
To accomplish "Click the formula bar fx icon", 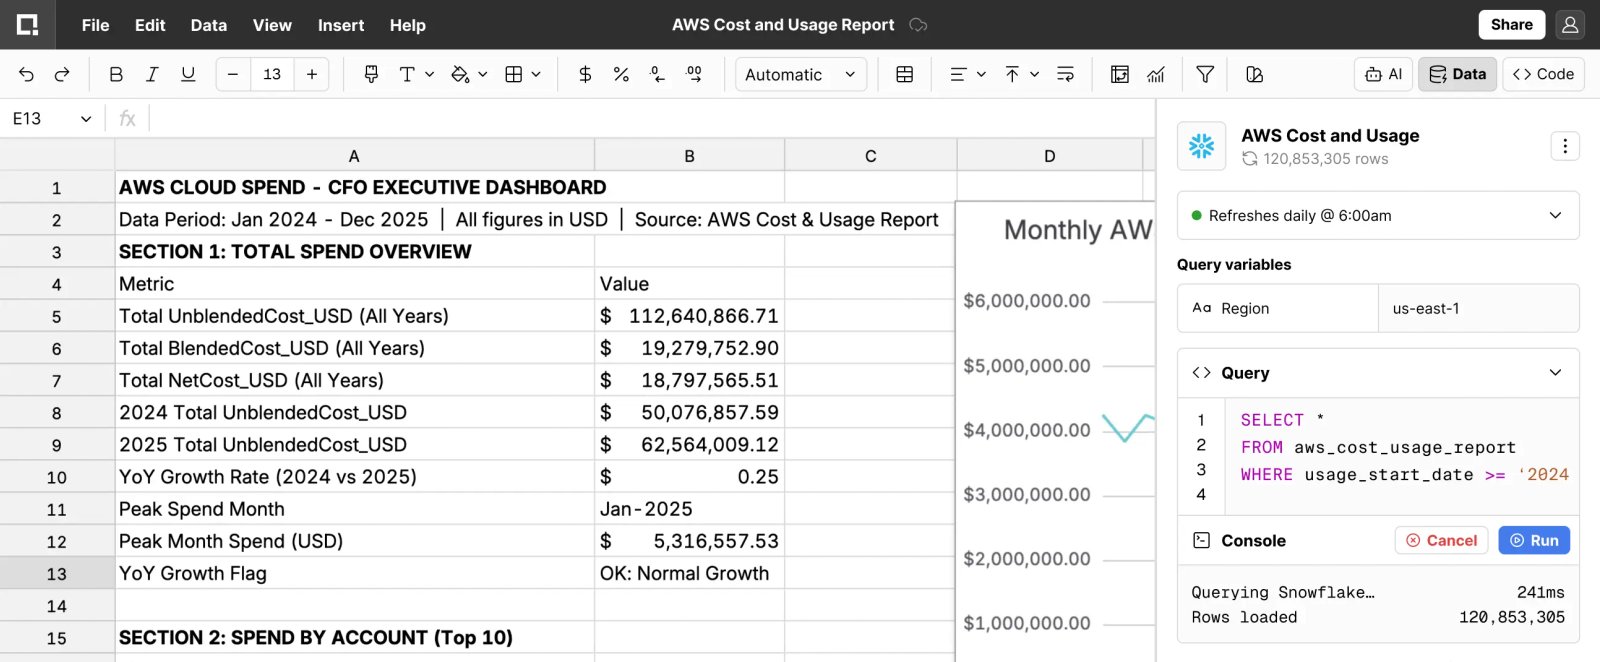I will (127, 119).
